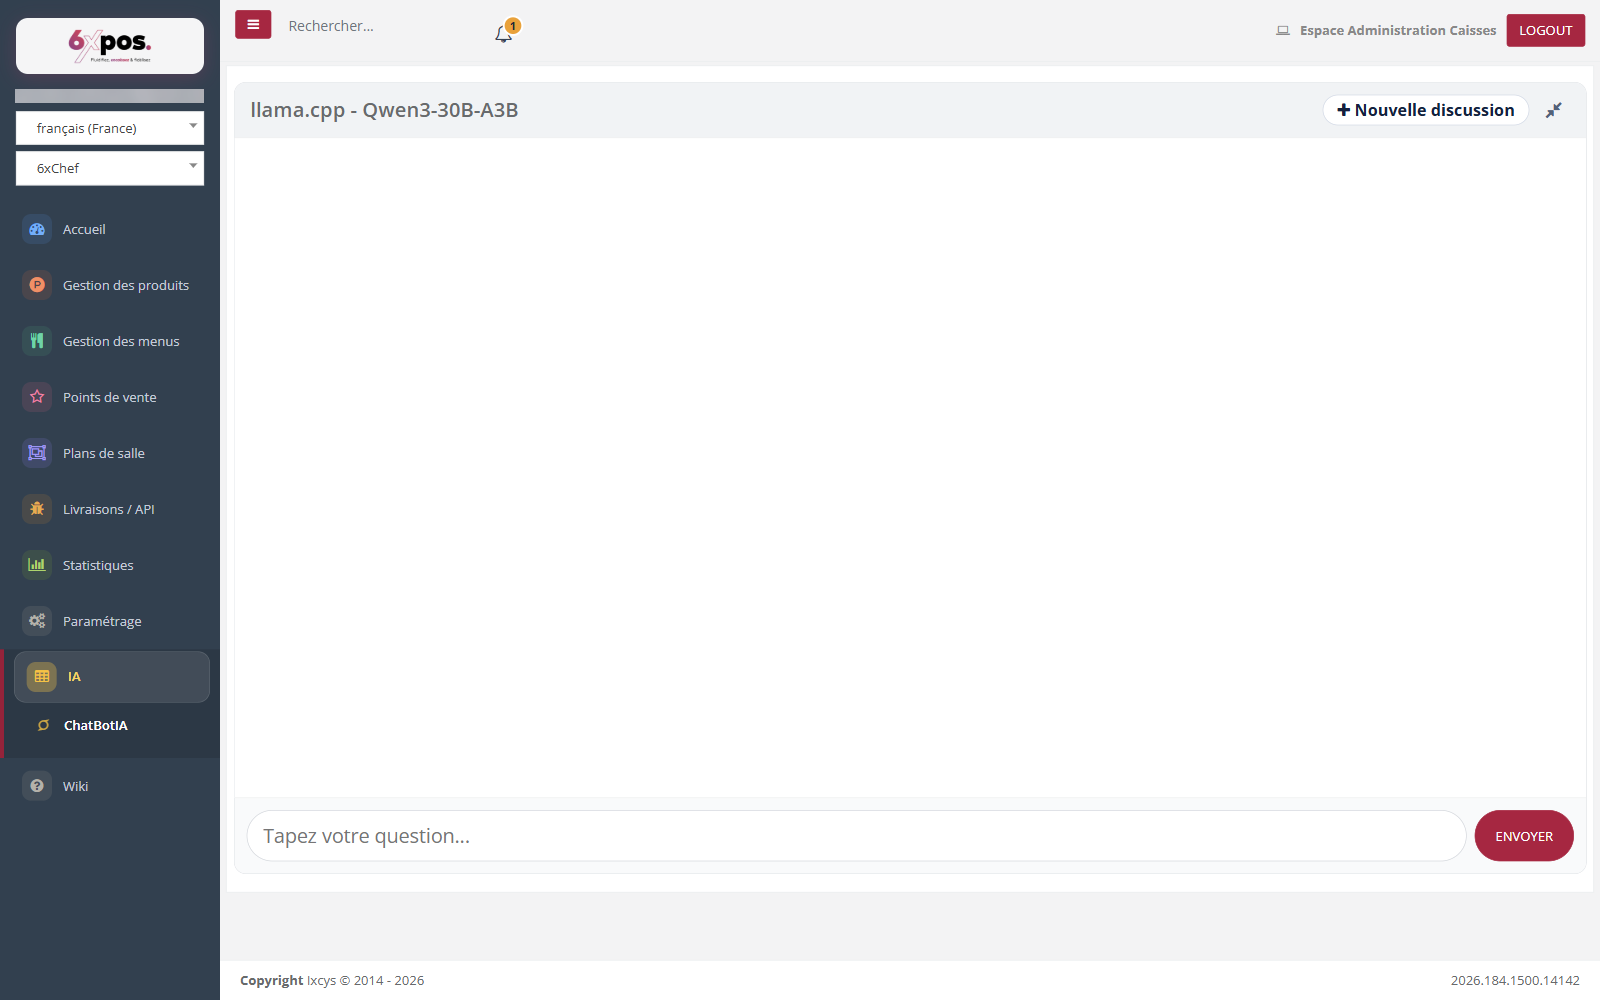The height and width of the screenshot is (1000, 1600).
Task: Open the Paramétrage menu
Action: click(110, 621)
